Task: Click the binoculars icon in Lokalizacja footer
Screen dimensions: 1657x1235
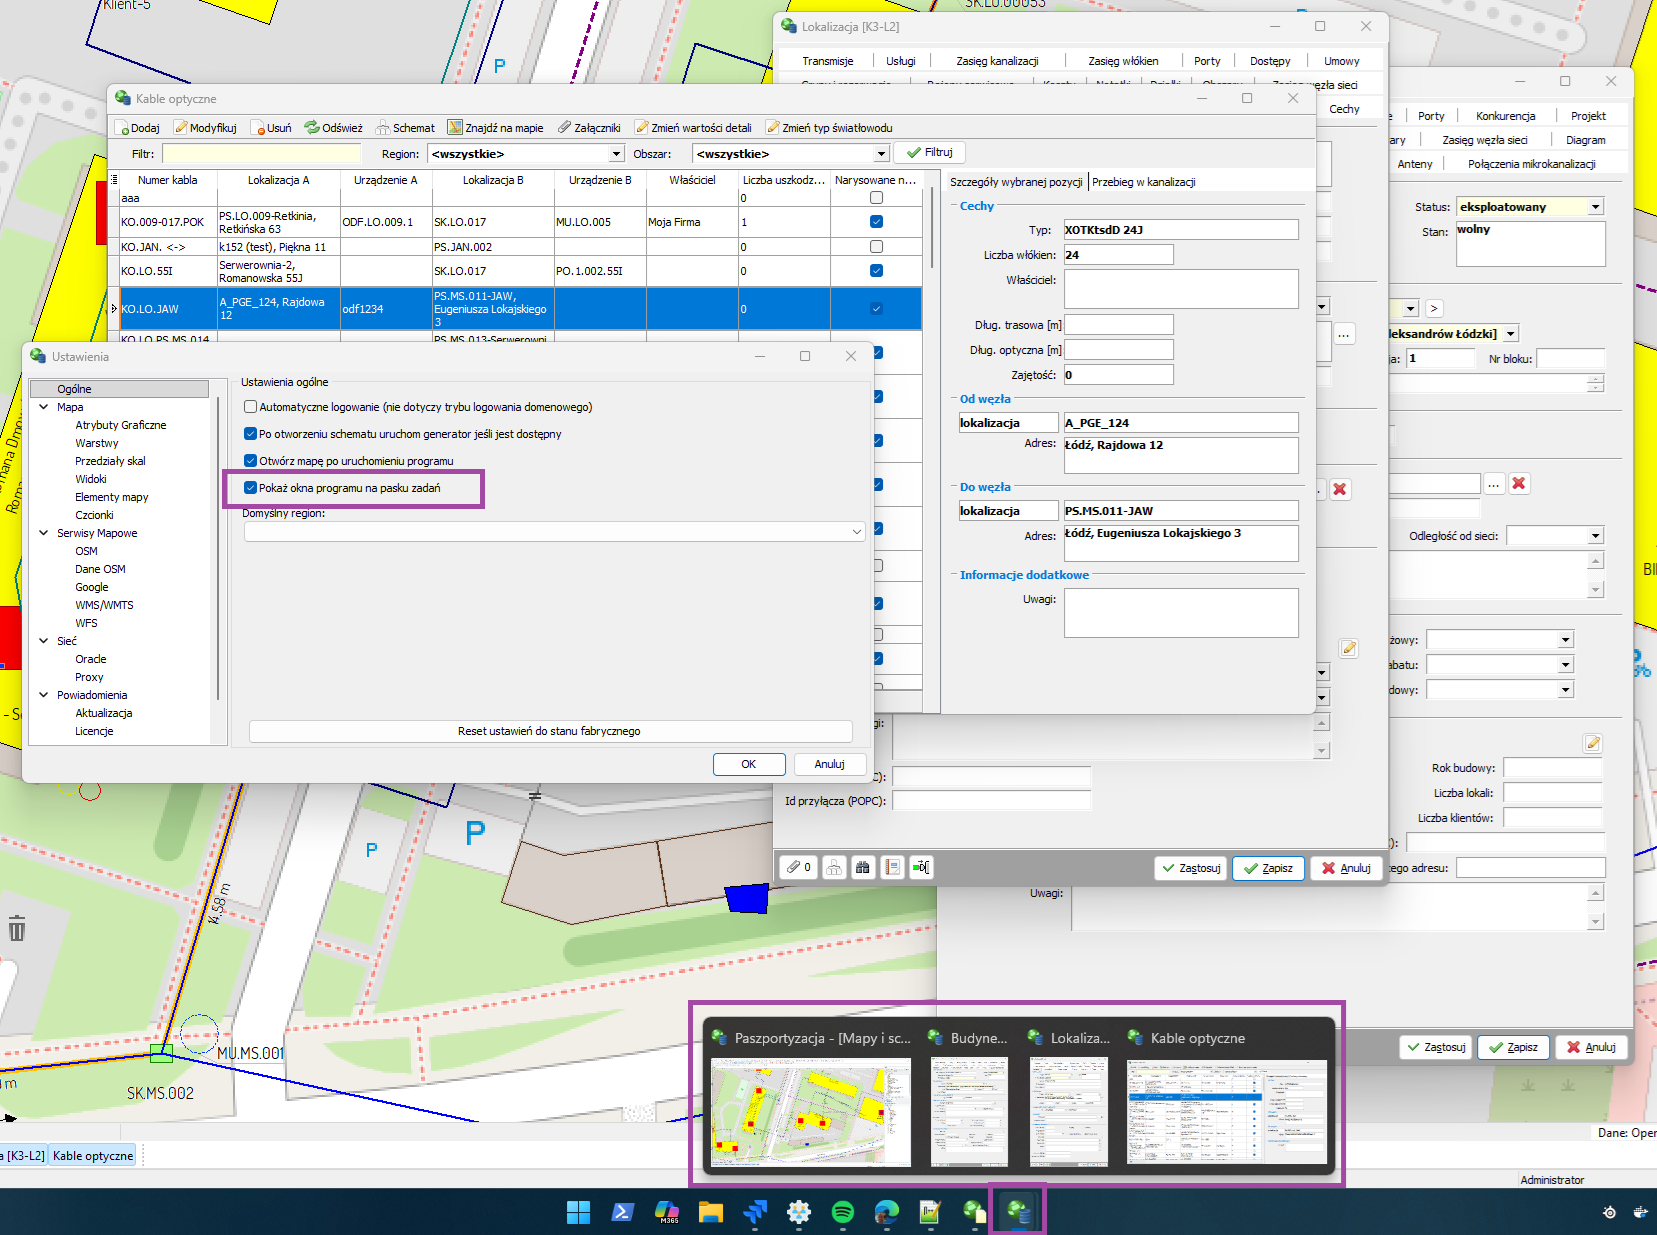Action: tap(862, 868)
